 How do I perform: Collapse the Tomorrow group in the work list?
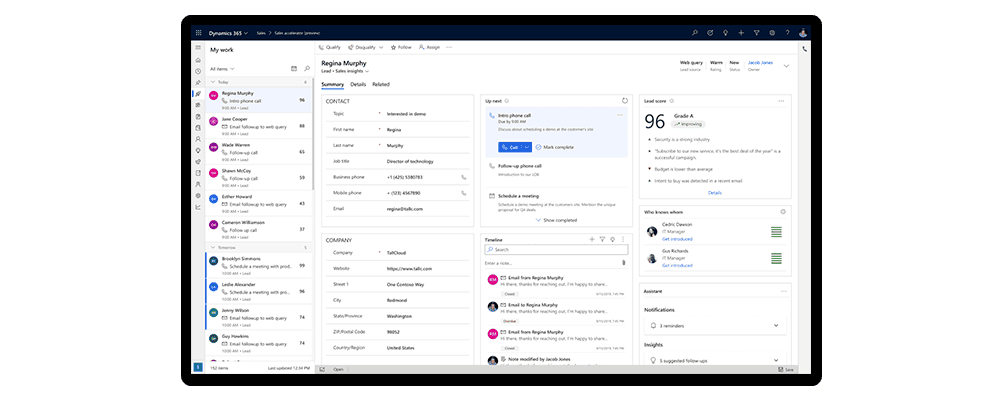tap(213, 247)
